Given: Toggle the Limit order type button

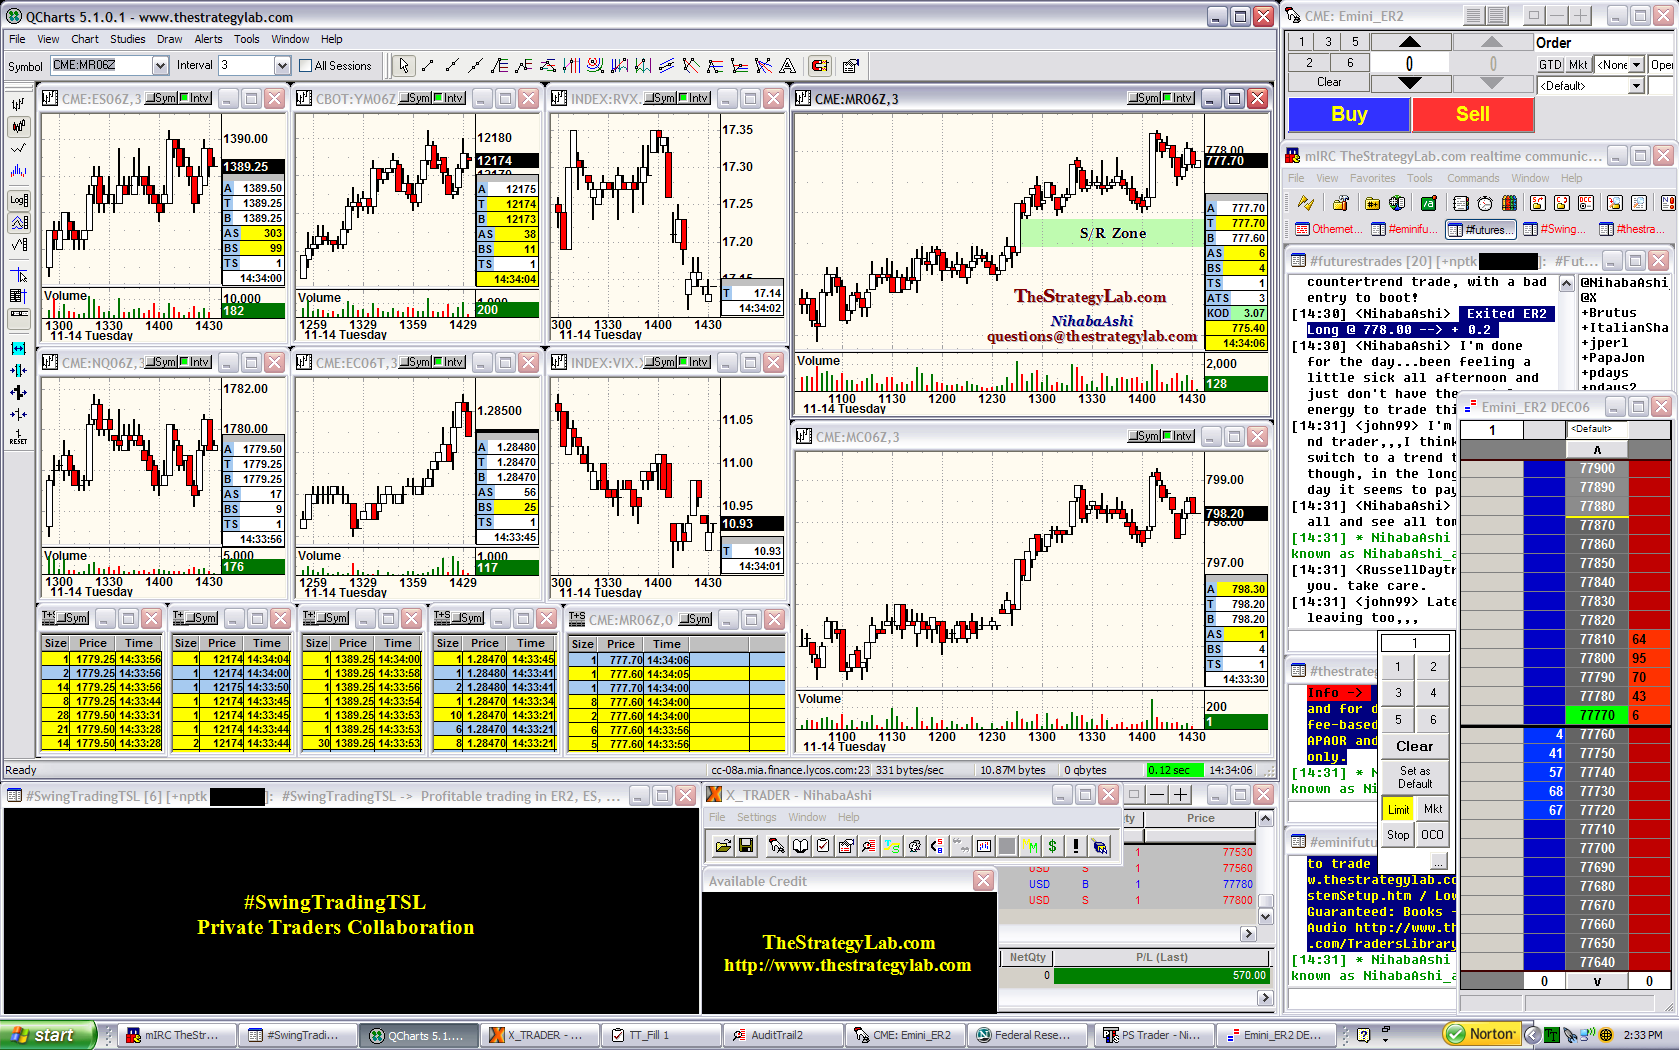Looking at the screenshot, I should click(1398, 809).
